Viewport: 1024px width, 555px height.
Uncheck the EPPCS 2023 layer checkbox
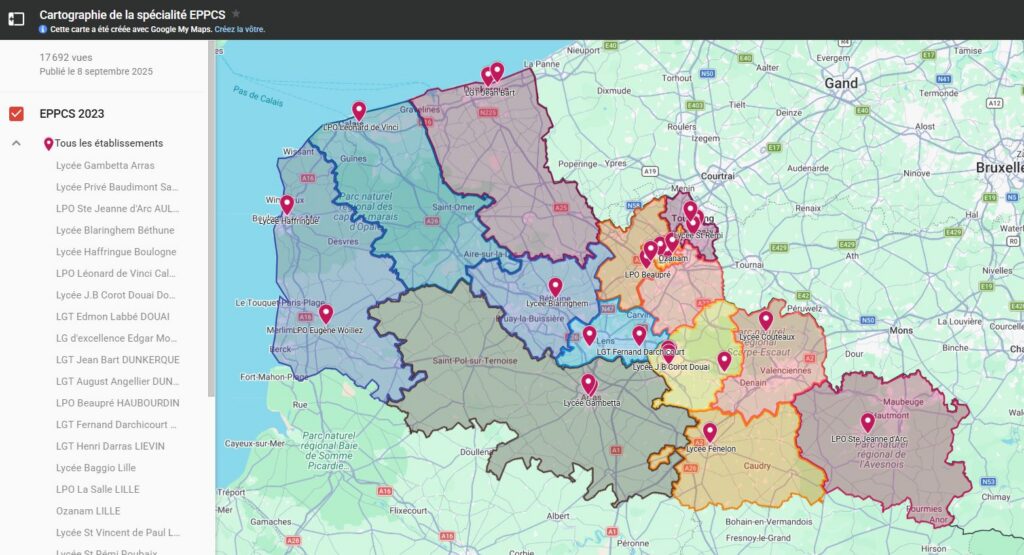point(16,113)
